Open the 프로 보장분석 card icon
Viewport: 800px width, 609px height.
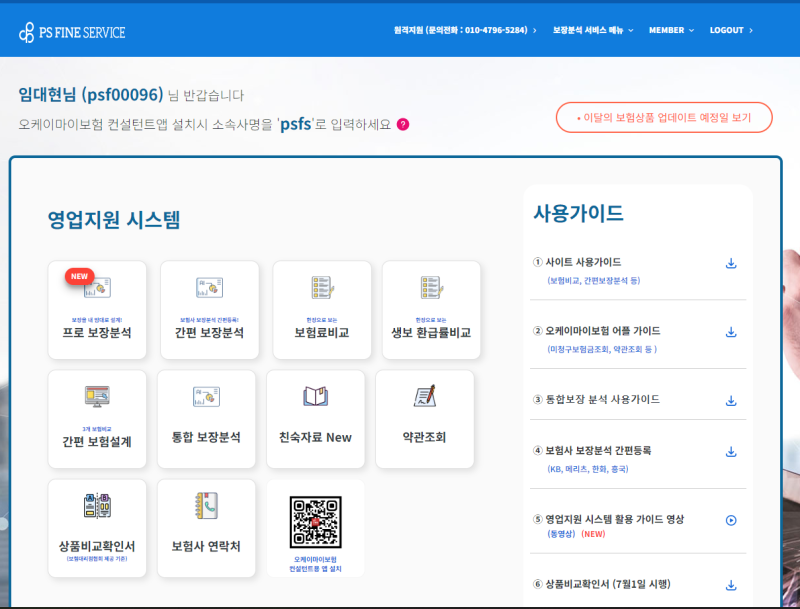pos(98,287)
